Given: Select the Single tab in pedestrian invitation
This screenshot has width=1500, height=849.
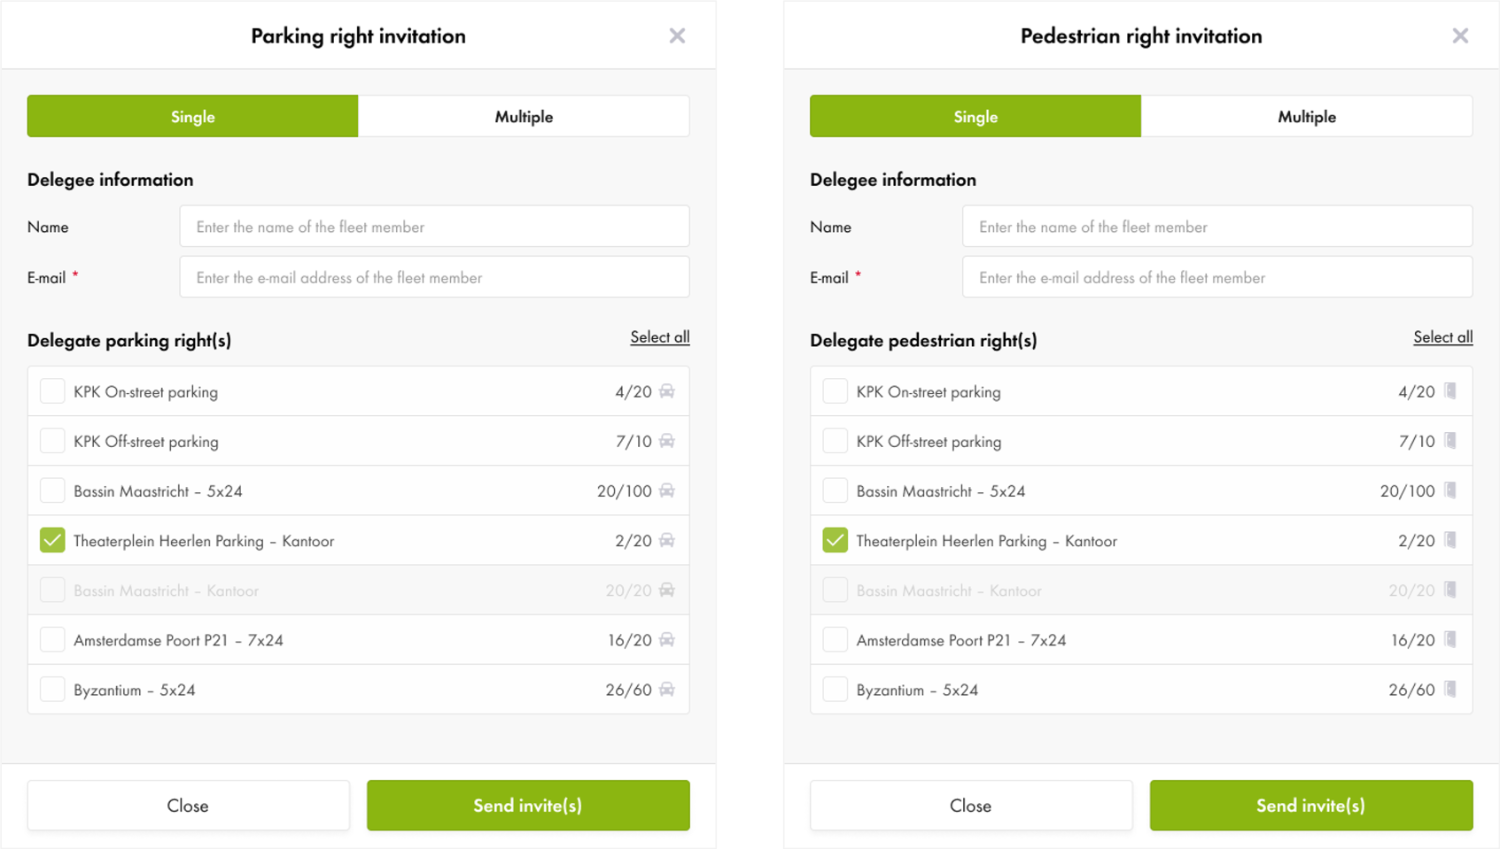Looking at the screenshot, I should pyautogui.click(x=975, y=116).
